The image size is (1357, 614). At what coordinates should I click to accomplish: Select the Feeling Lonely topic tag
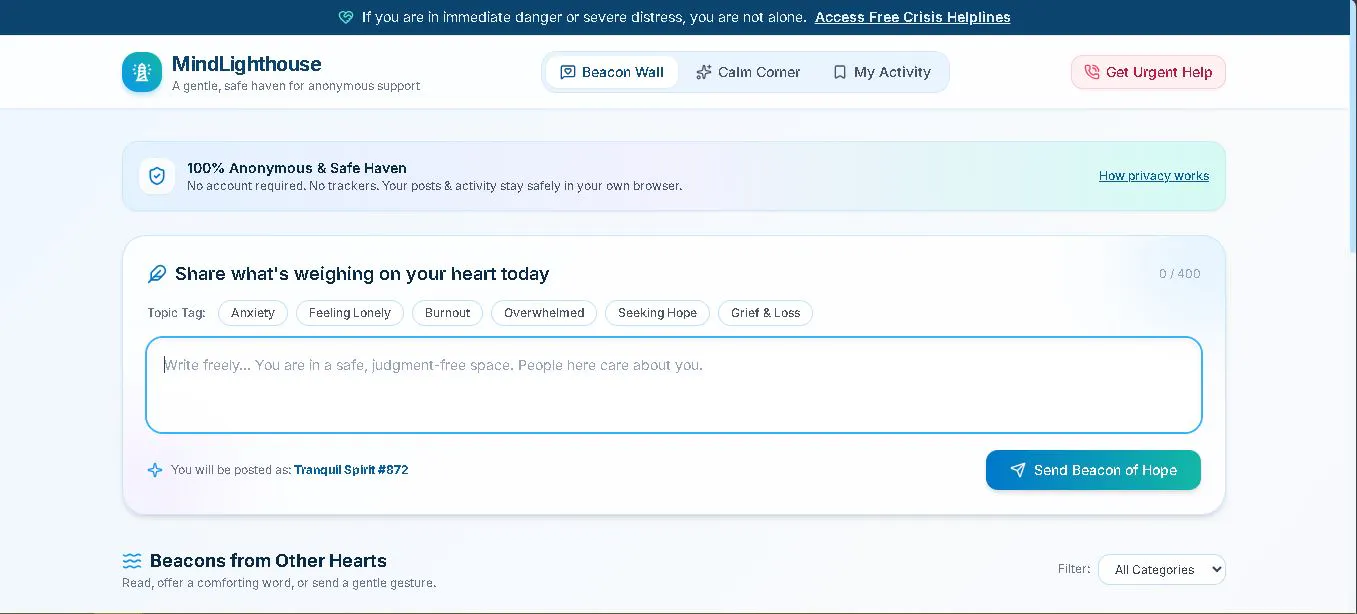350,313
